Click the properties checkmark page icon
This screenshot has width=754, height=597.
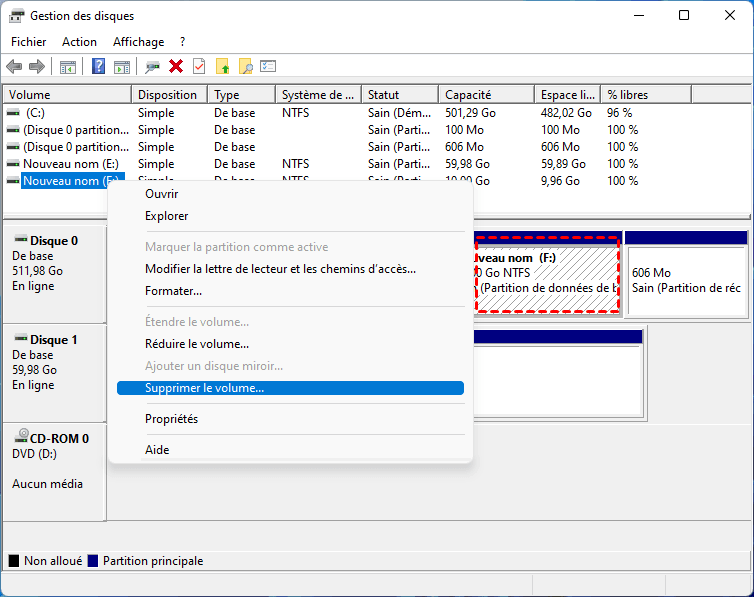199,66
